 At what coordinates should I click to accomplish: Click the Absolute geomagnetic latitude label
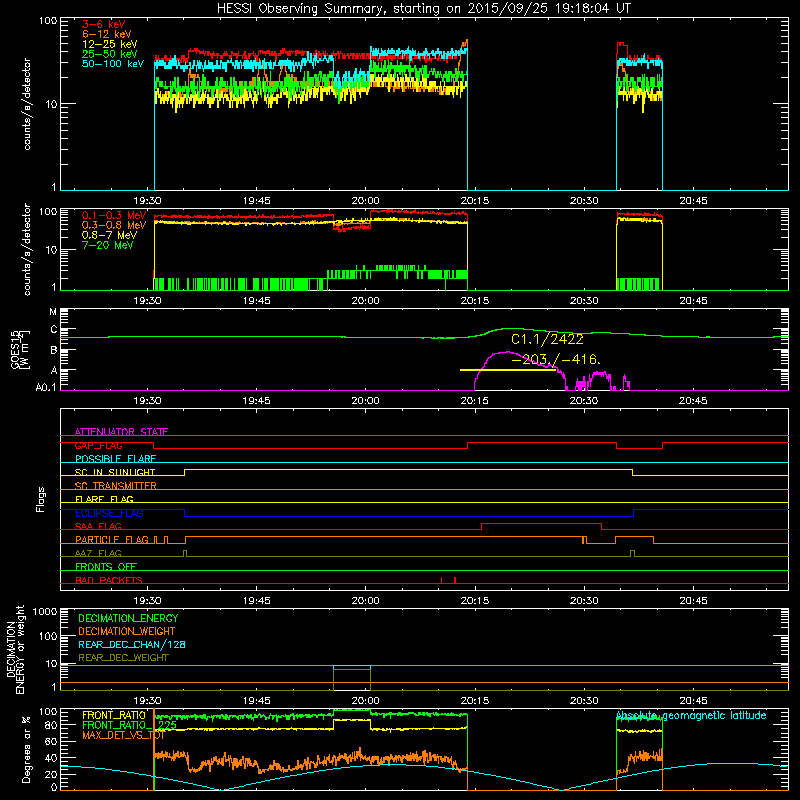pos(691,715)
